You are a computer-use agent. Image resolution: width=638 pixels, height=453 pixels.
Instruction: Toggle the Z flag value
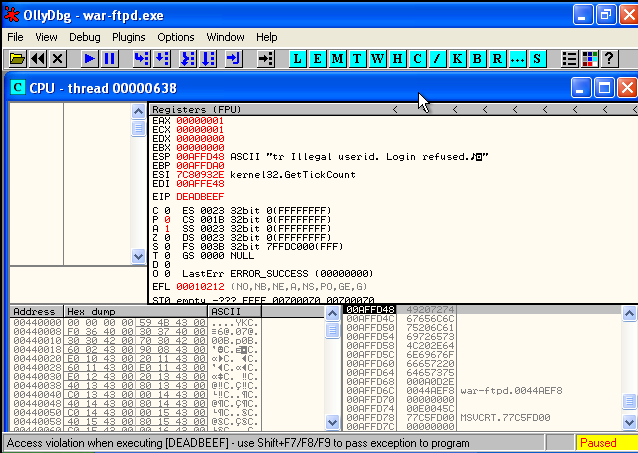click(167, 238)
